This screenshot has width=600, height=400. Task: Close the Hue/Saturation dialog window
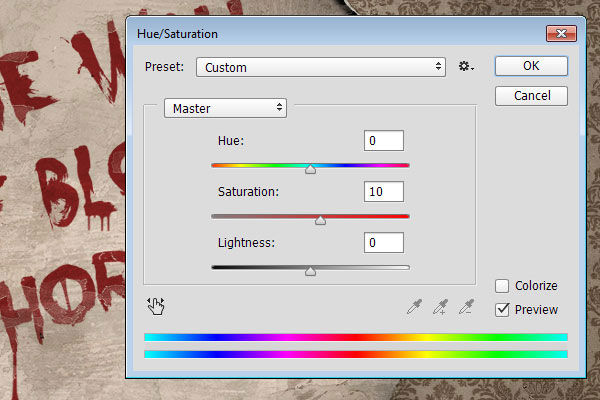point(559,34)
